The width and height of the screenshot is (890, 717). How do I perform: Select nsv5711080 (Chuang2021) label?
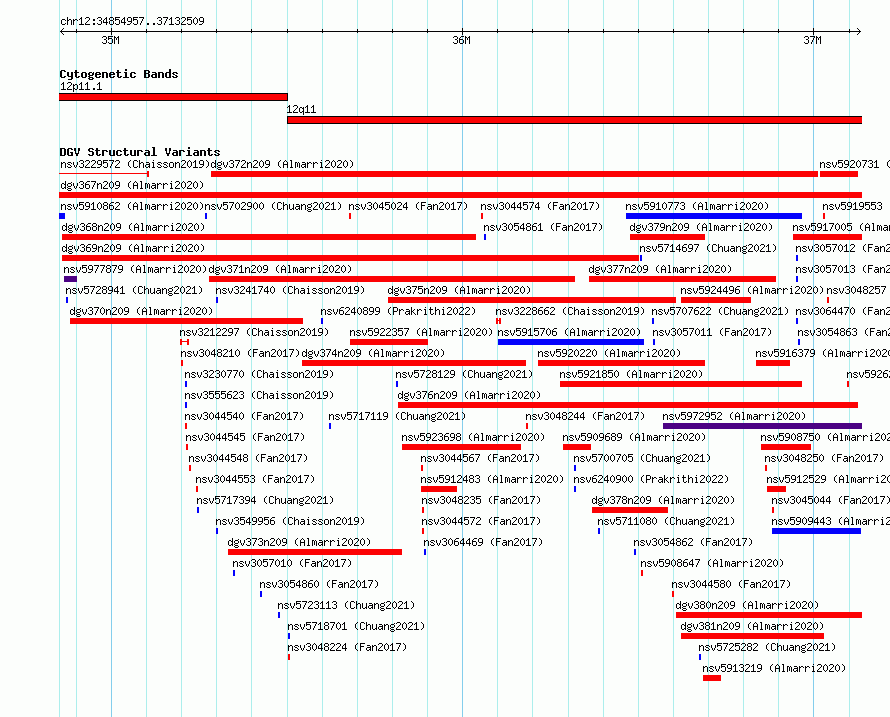666,521
